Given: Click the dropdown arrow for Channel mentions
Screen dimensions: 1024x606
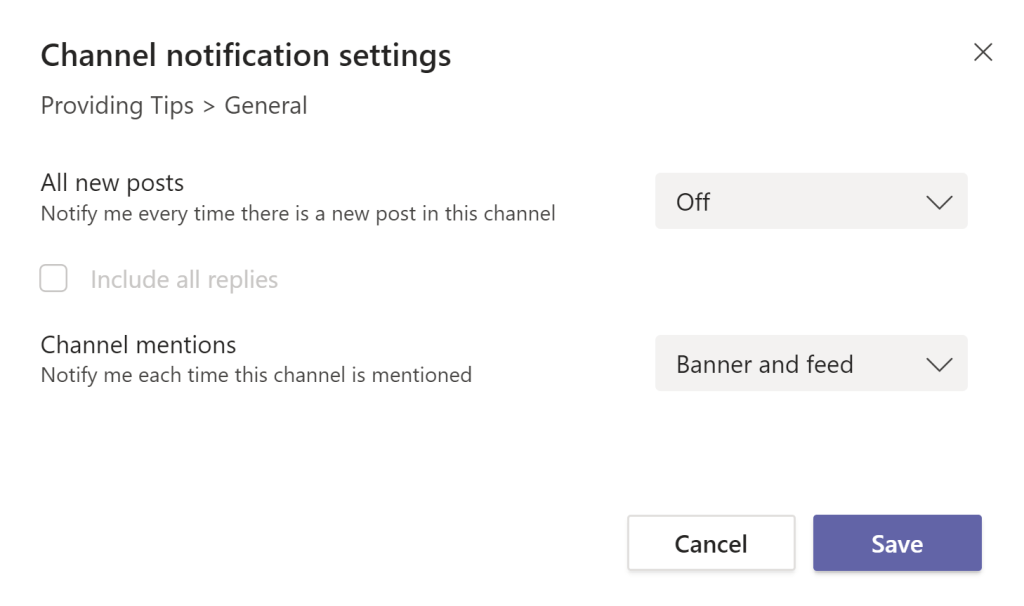Looking at the screenshot, I should point(938,364).
